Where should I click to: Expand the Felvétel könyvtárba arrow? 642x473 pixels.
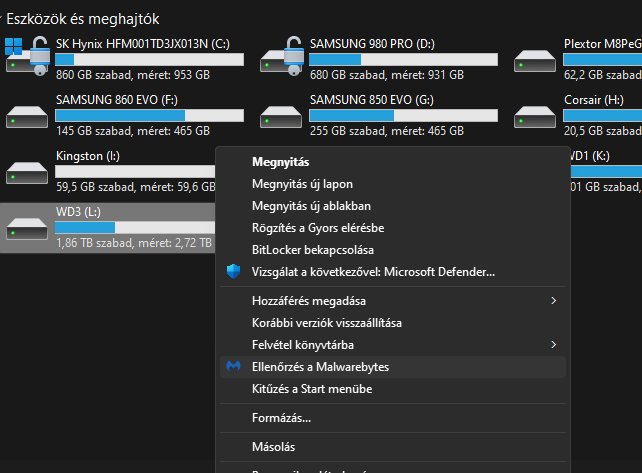pos(554,345)
